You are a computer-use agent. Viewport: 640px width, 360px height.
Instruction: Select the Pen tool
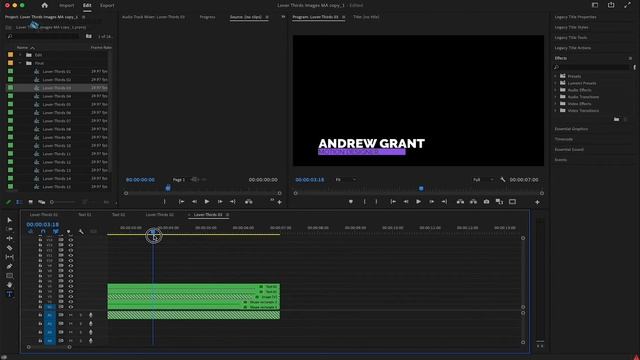pyautogui.click(x=10, y=266)
